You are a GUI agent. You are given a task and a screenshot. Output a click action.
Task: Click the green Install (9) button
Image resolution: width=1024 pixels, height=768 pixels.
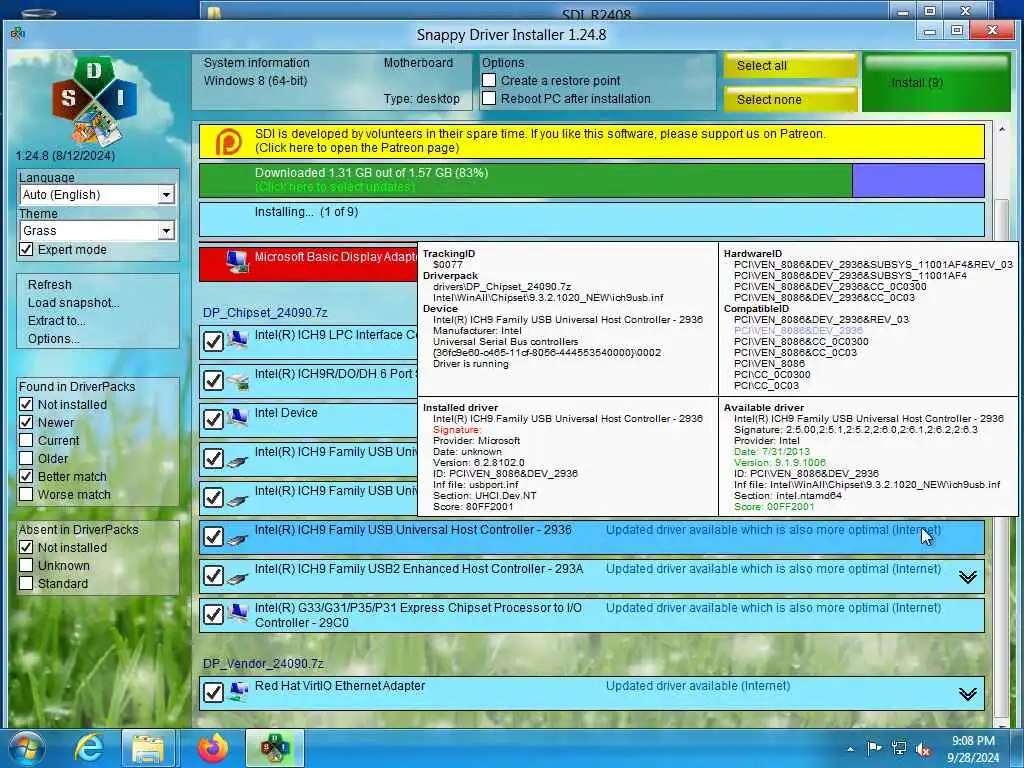[936, 82]
